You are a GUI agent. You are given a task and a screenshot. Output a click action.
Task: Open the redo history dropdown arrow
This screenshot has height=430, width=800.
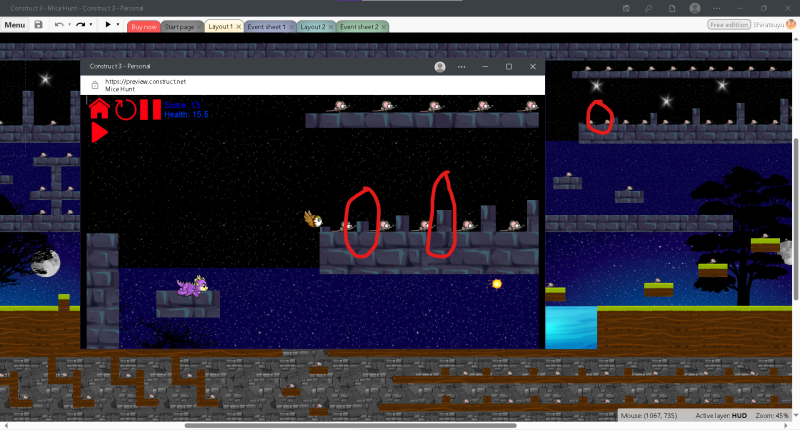(x=91, y=24)
